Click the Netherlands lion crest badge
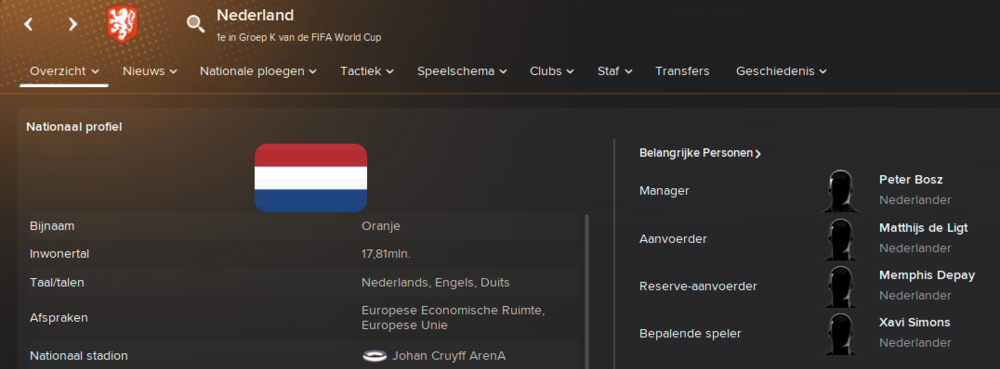The image size is (1000, 369). (122, 24)
